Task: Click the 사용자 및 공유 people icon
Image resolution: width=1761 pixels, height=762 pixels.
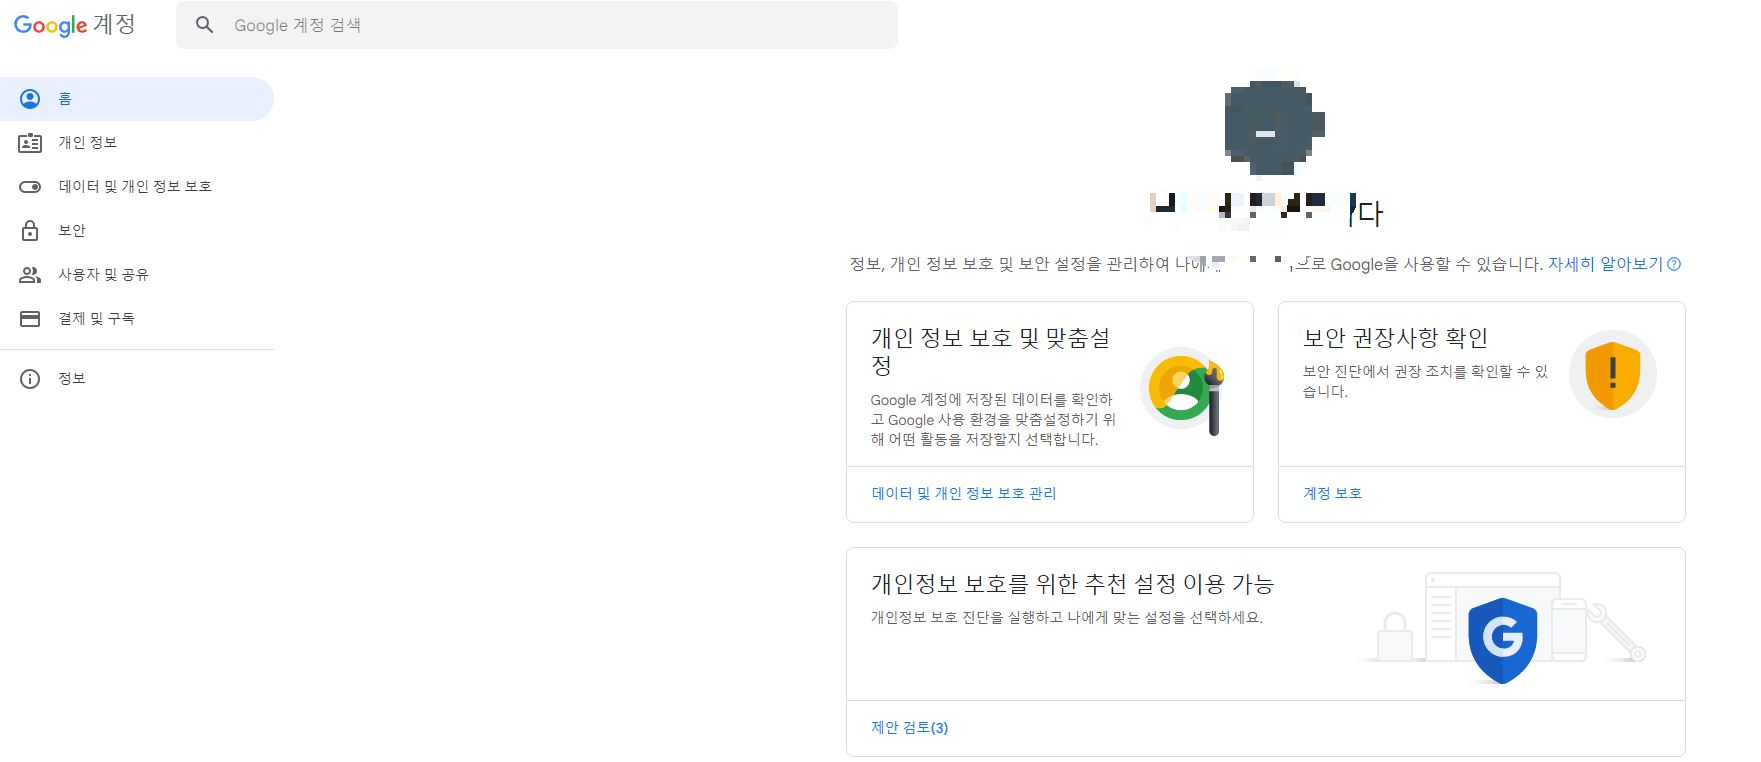Action: pos(30,275)
